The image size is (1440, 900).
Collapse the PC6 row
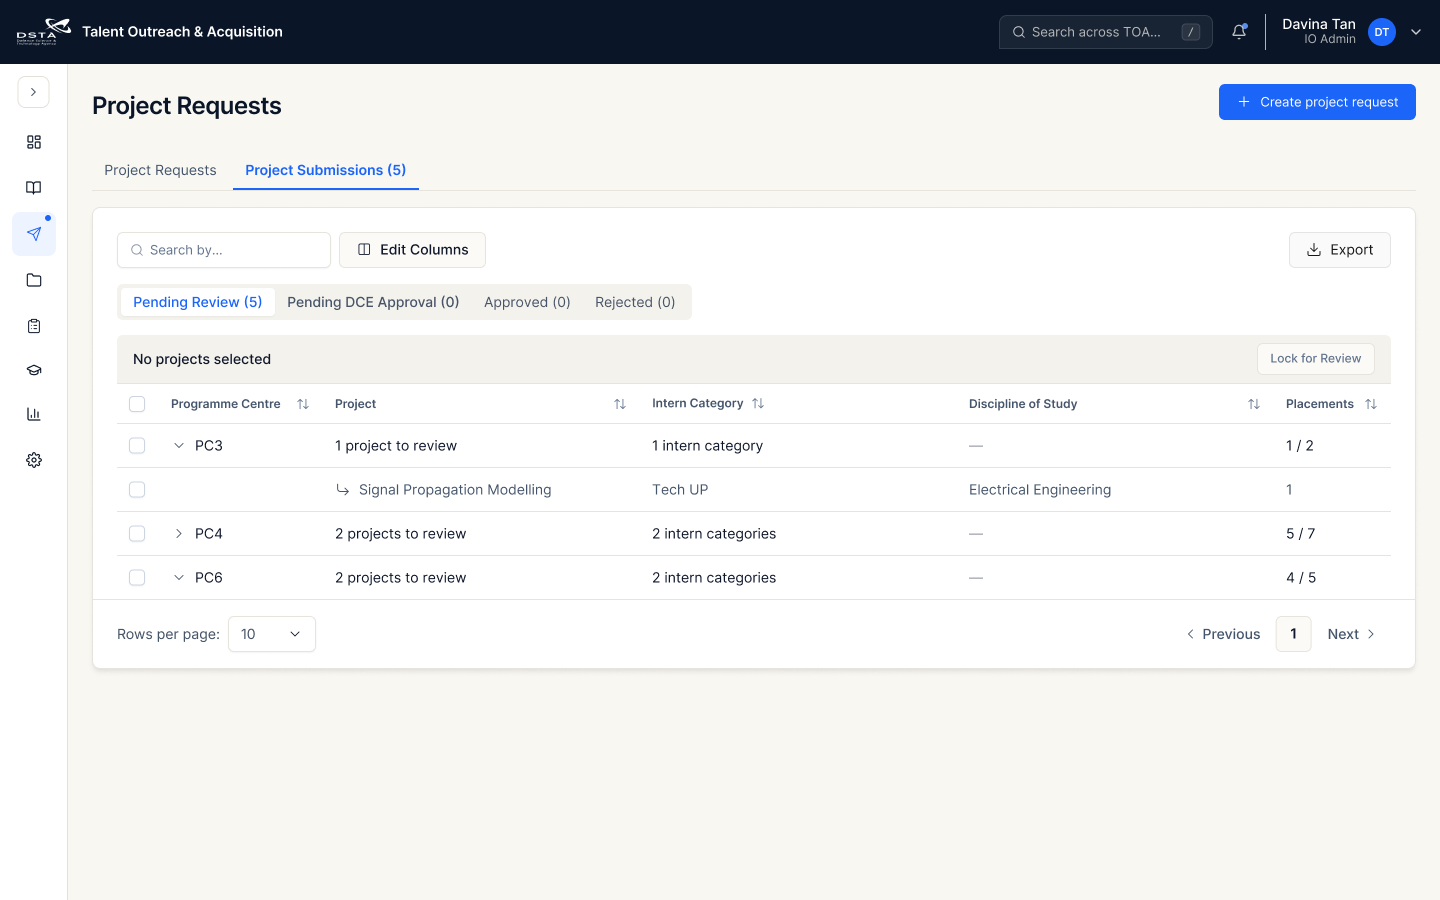(x=179, y=578)
